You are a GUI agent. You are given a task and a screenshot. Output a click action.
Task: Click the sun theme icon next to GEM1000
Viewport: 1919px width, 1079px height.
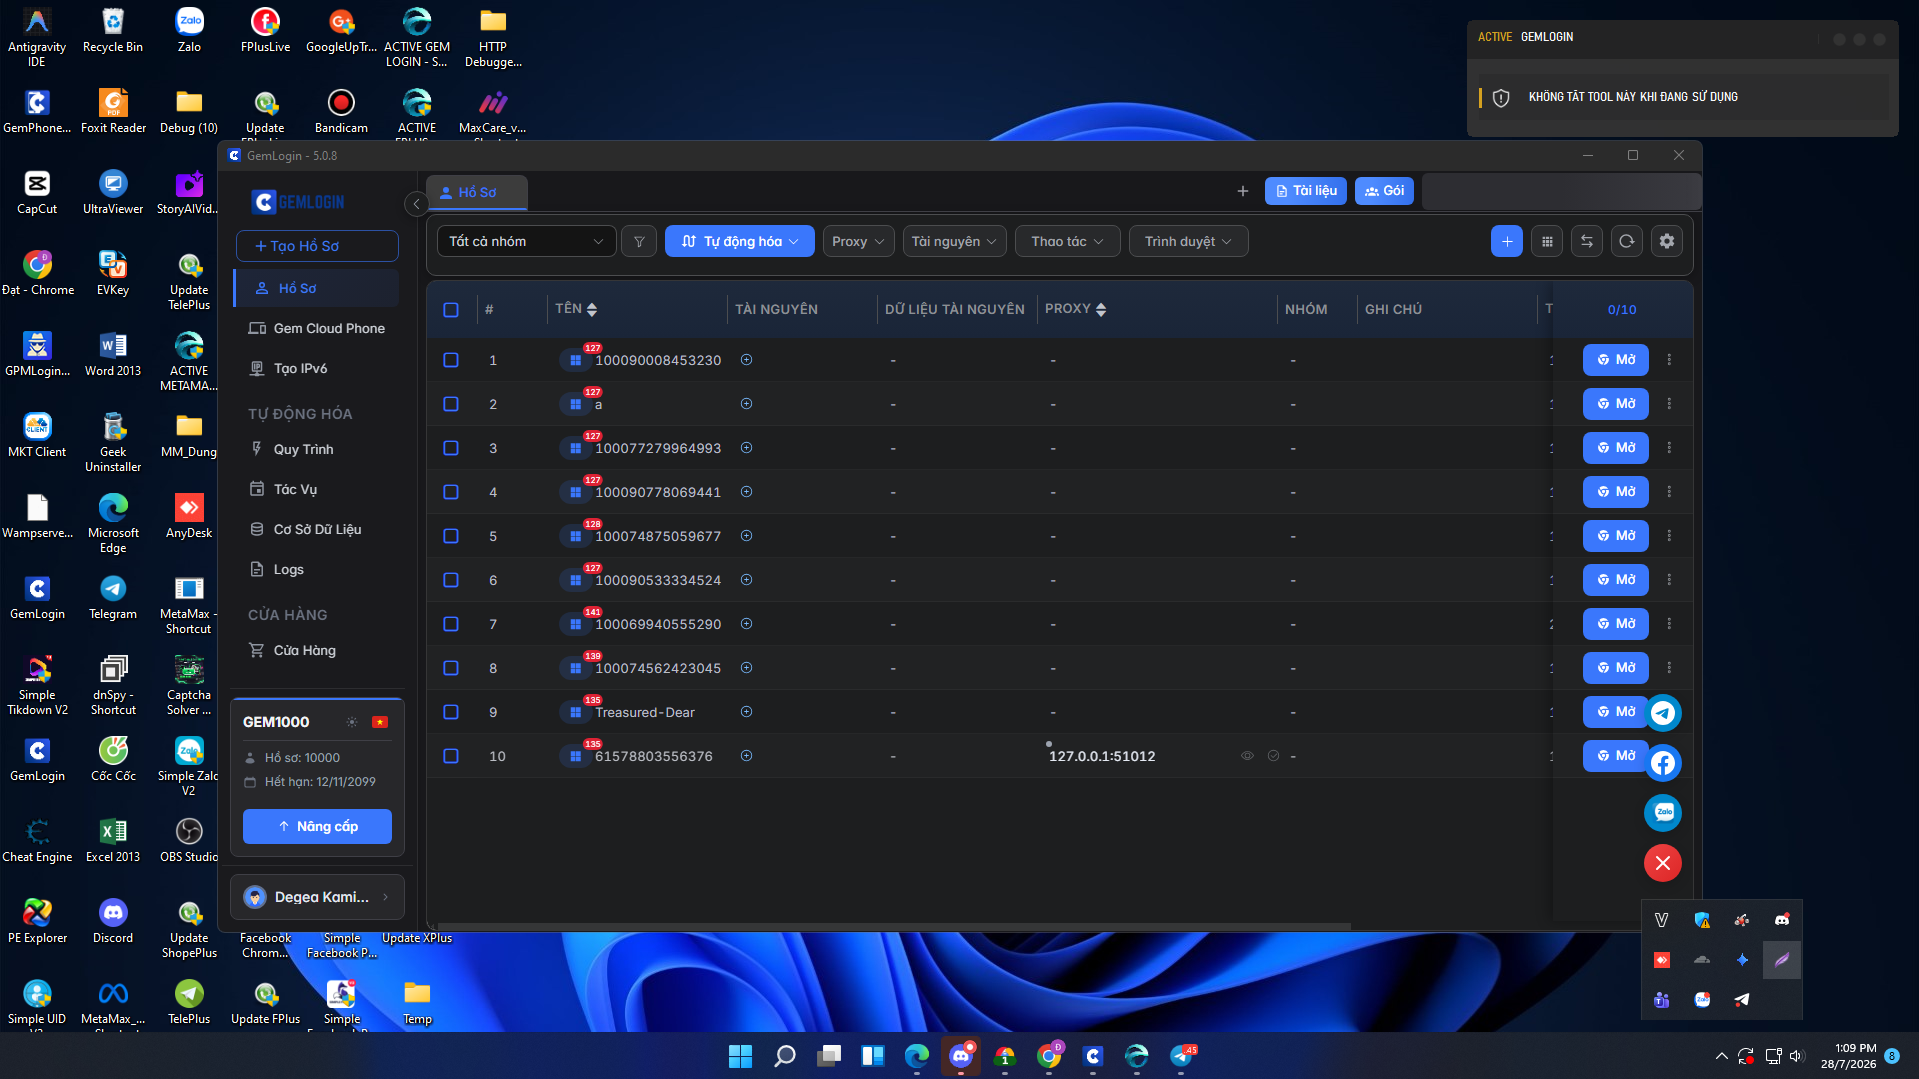(x=352, y=722)
